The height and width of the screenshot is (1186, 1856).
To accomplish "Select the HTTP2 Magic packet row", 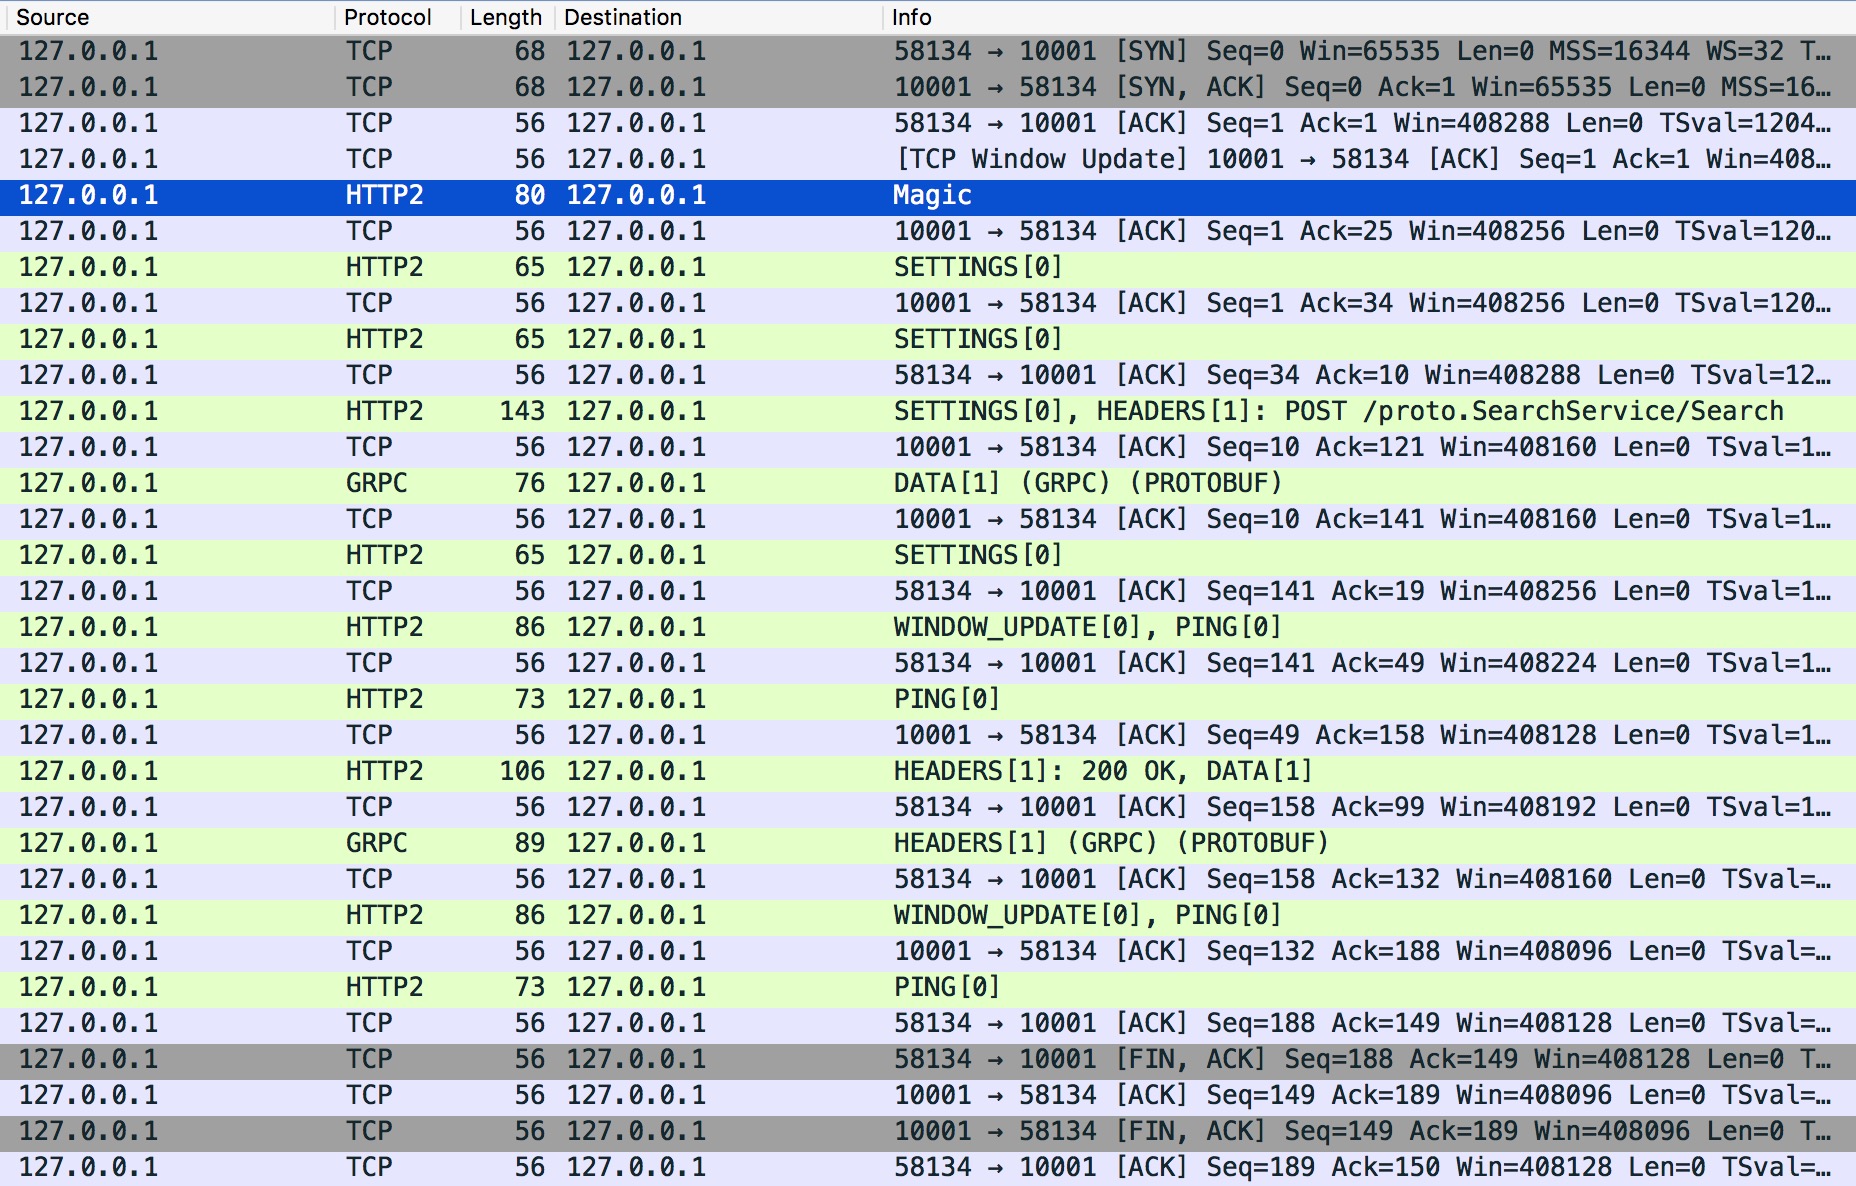I will 931,195.
